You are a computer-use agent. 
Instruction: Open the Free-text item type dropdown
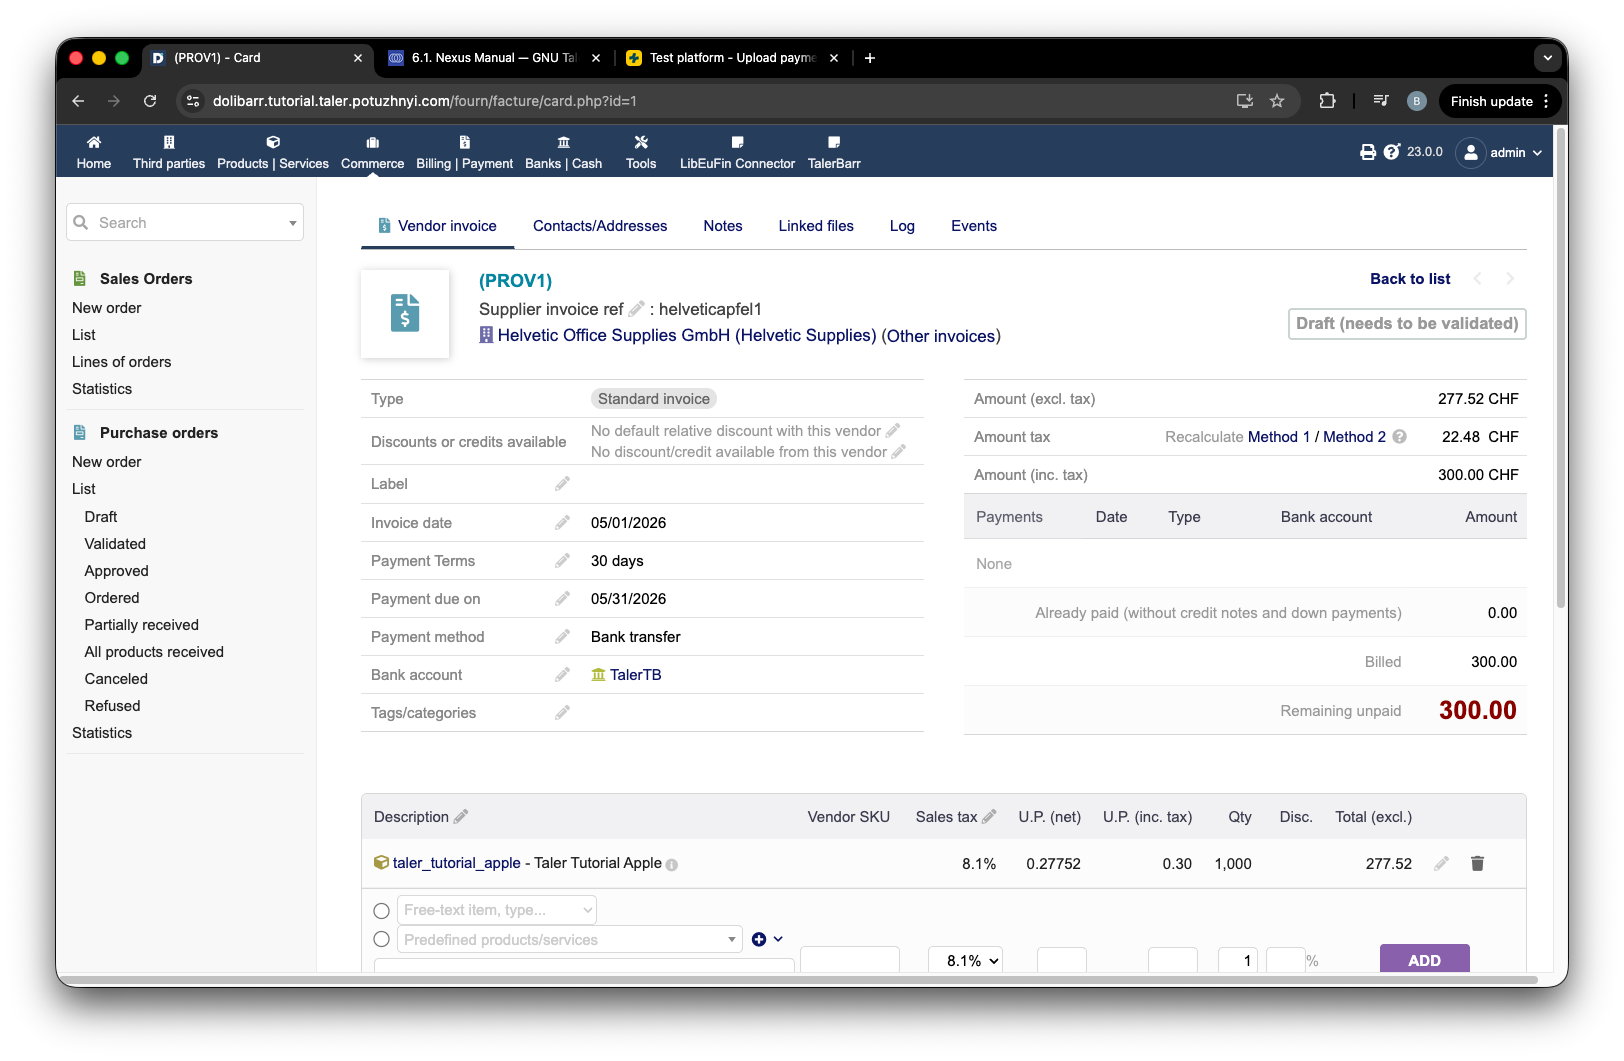pyautogui.click(x=497, y=910)
